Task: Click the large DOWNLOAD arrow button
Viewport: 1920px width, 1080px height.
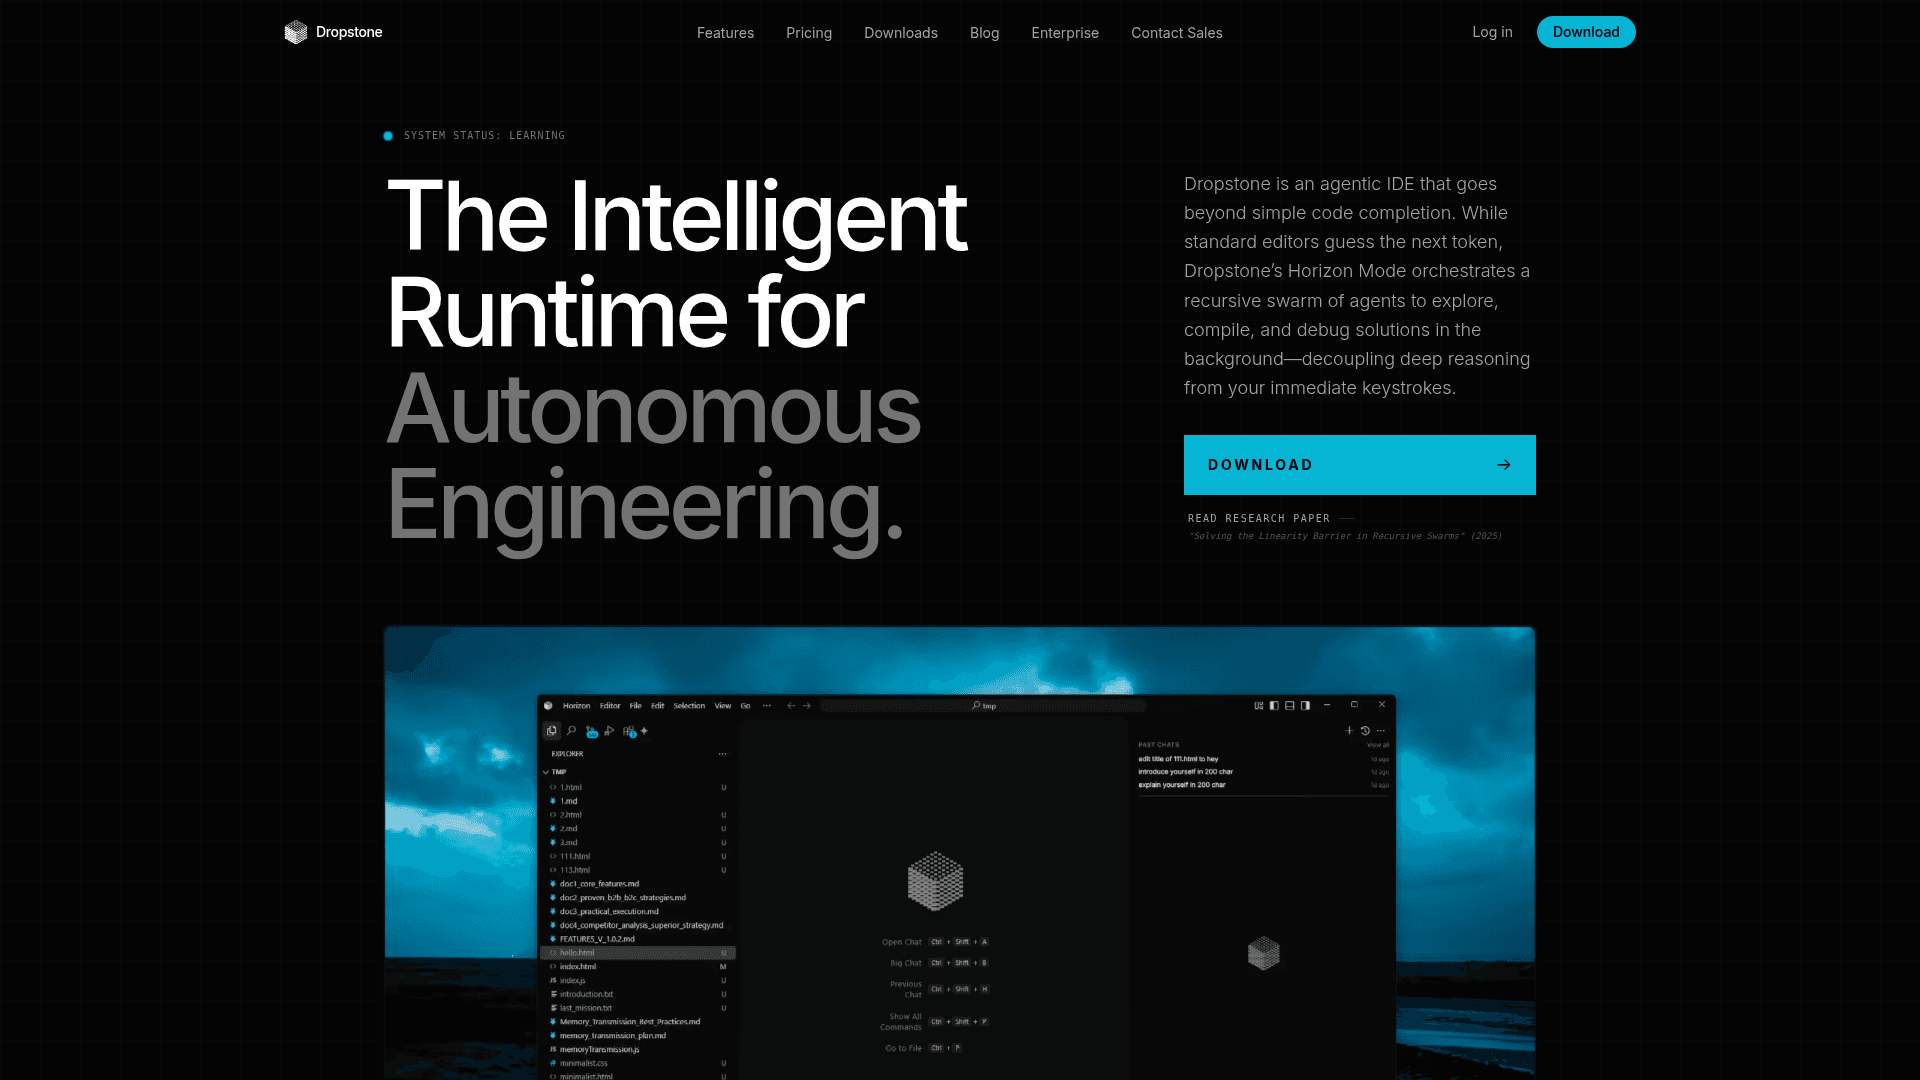Action: [1359, 465]
